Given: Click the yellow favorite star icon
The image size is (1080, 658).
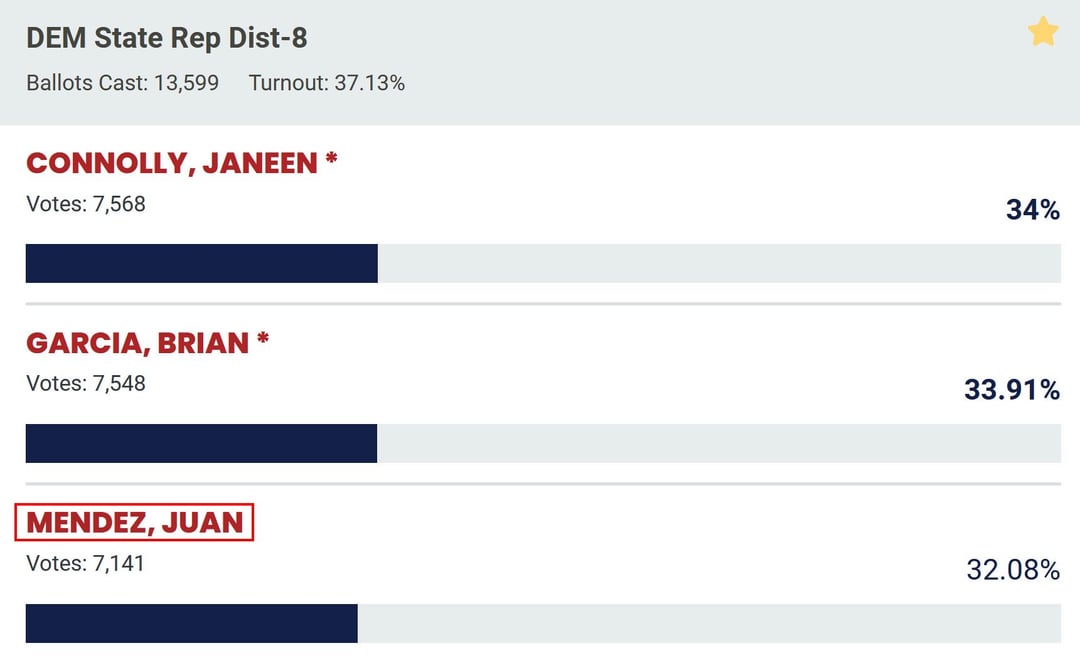Looking at the screenshot, I should [x=1042, y=32].
